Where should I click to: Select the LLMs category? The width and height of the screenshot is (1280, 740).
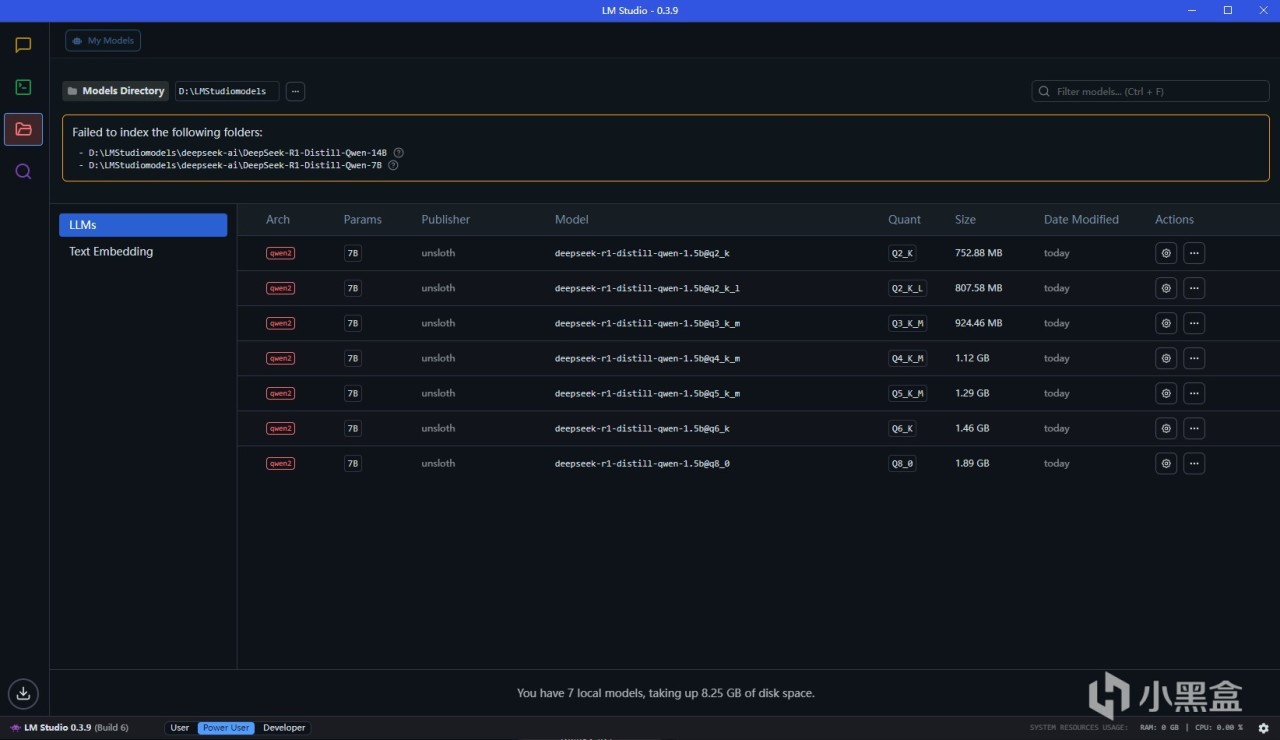point(143,225)
